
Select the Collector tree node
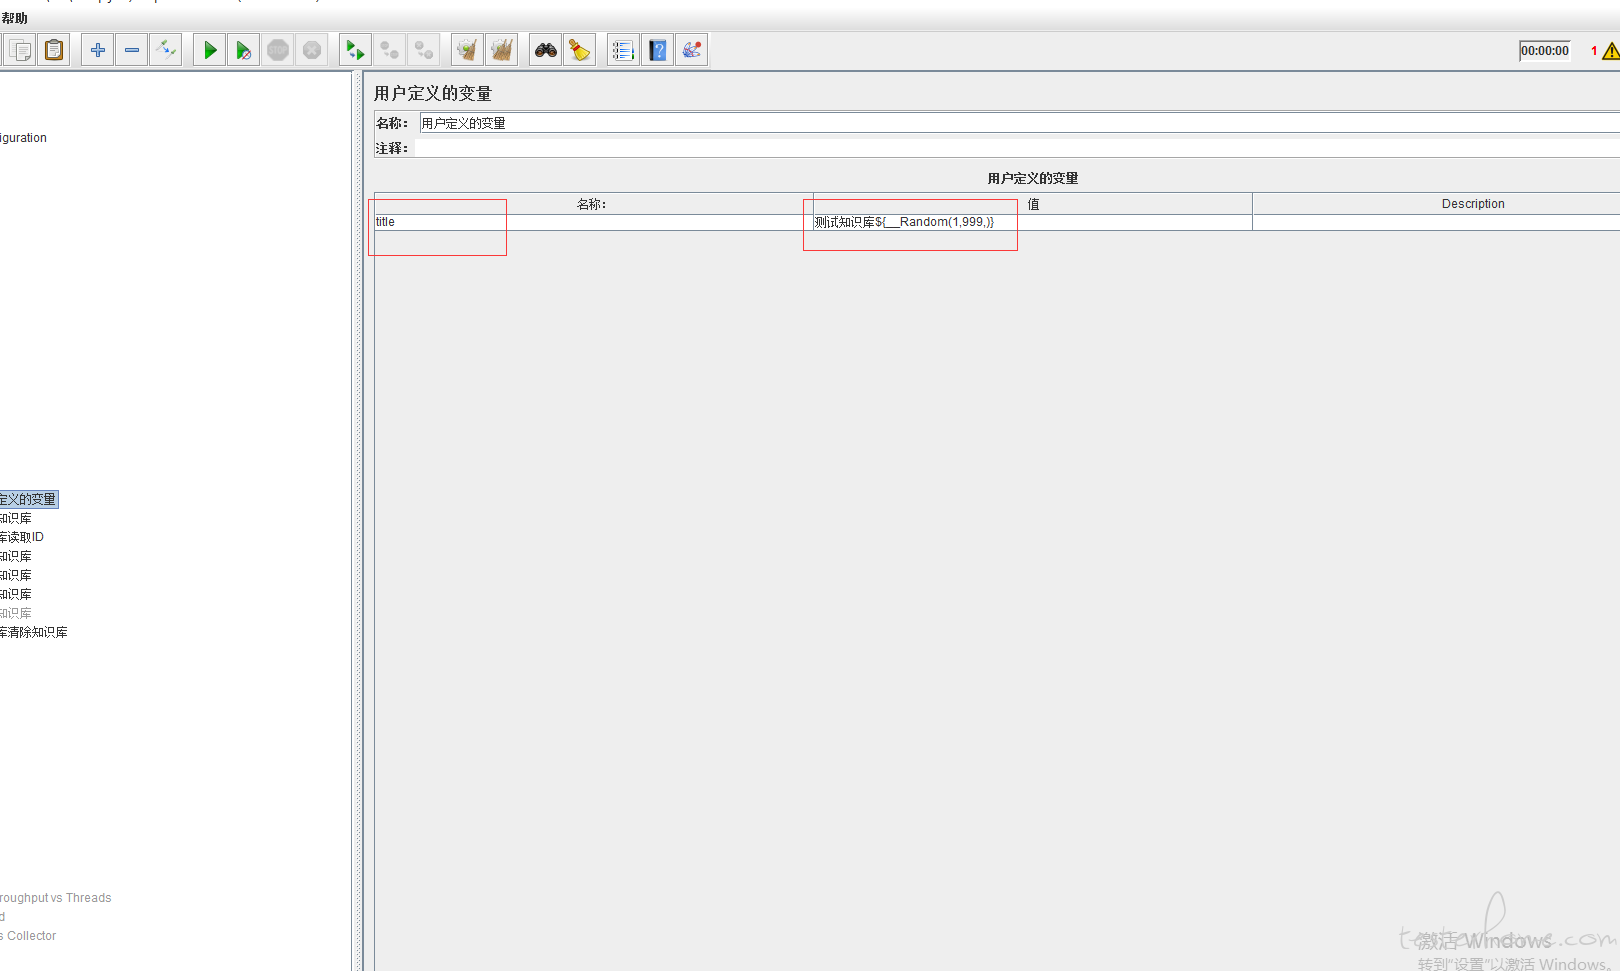pyautogui.click(x=29, y=936)
